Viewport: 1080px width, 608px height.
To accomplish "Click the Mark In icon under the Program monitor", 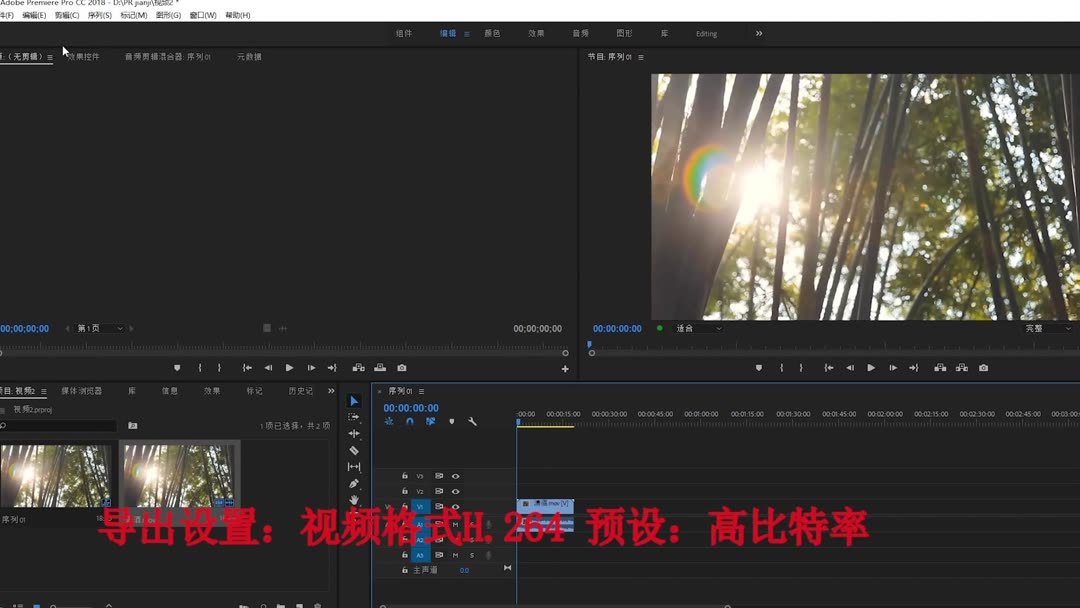I will [x=780, y=367].
